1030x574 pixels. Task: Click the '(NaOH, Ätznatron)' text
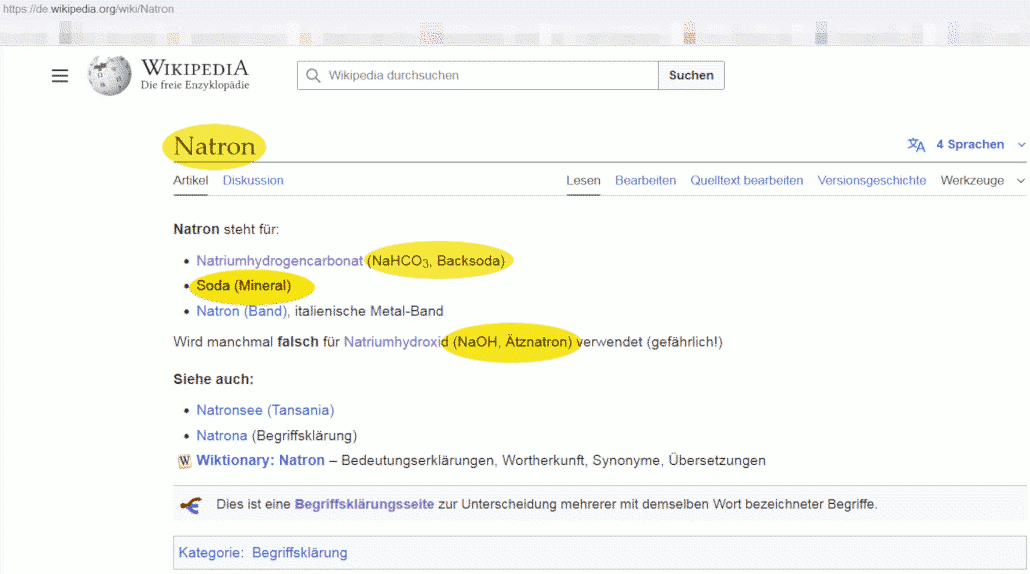pos(512,342)
